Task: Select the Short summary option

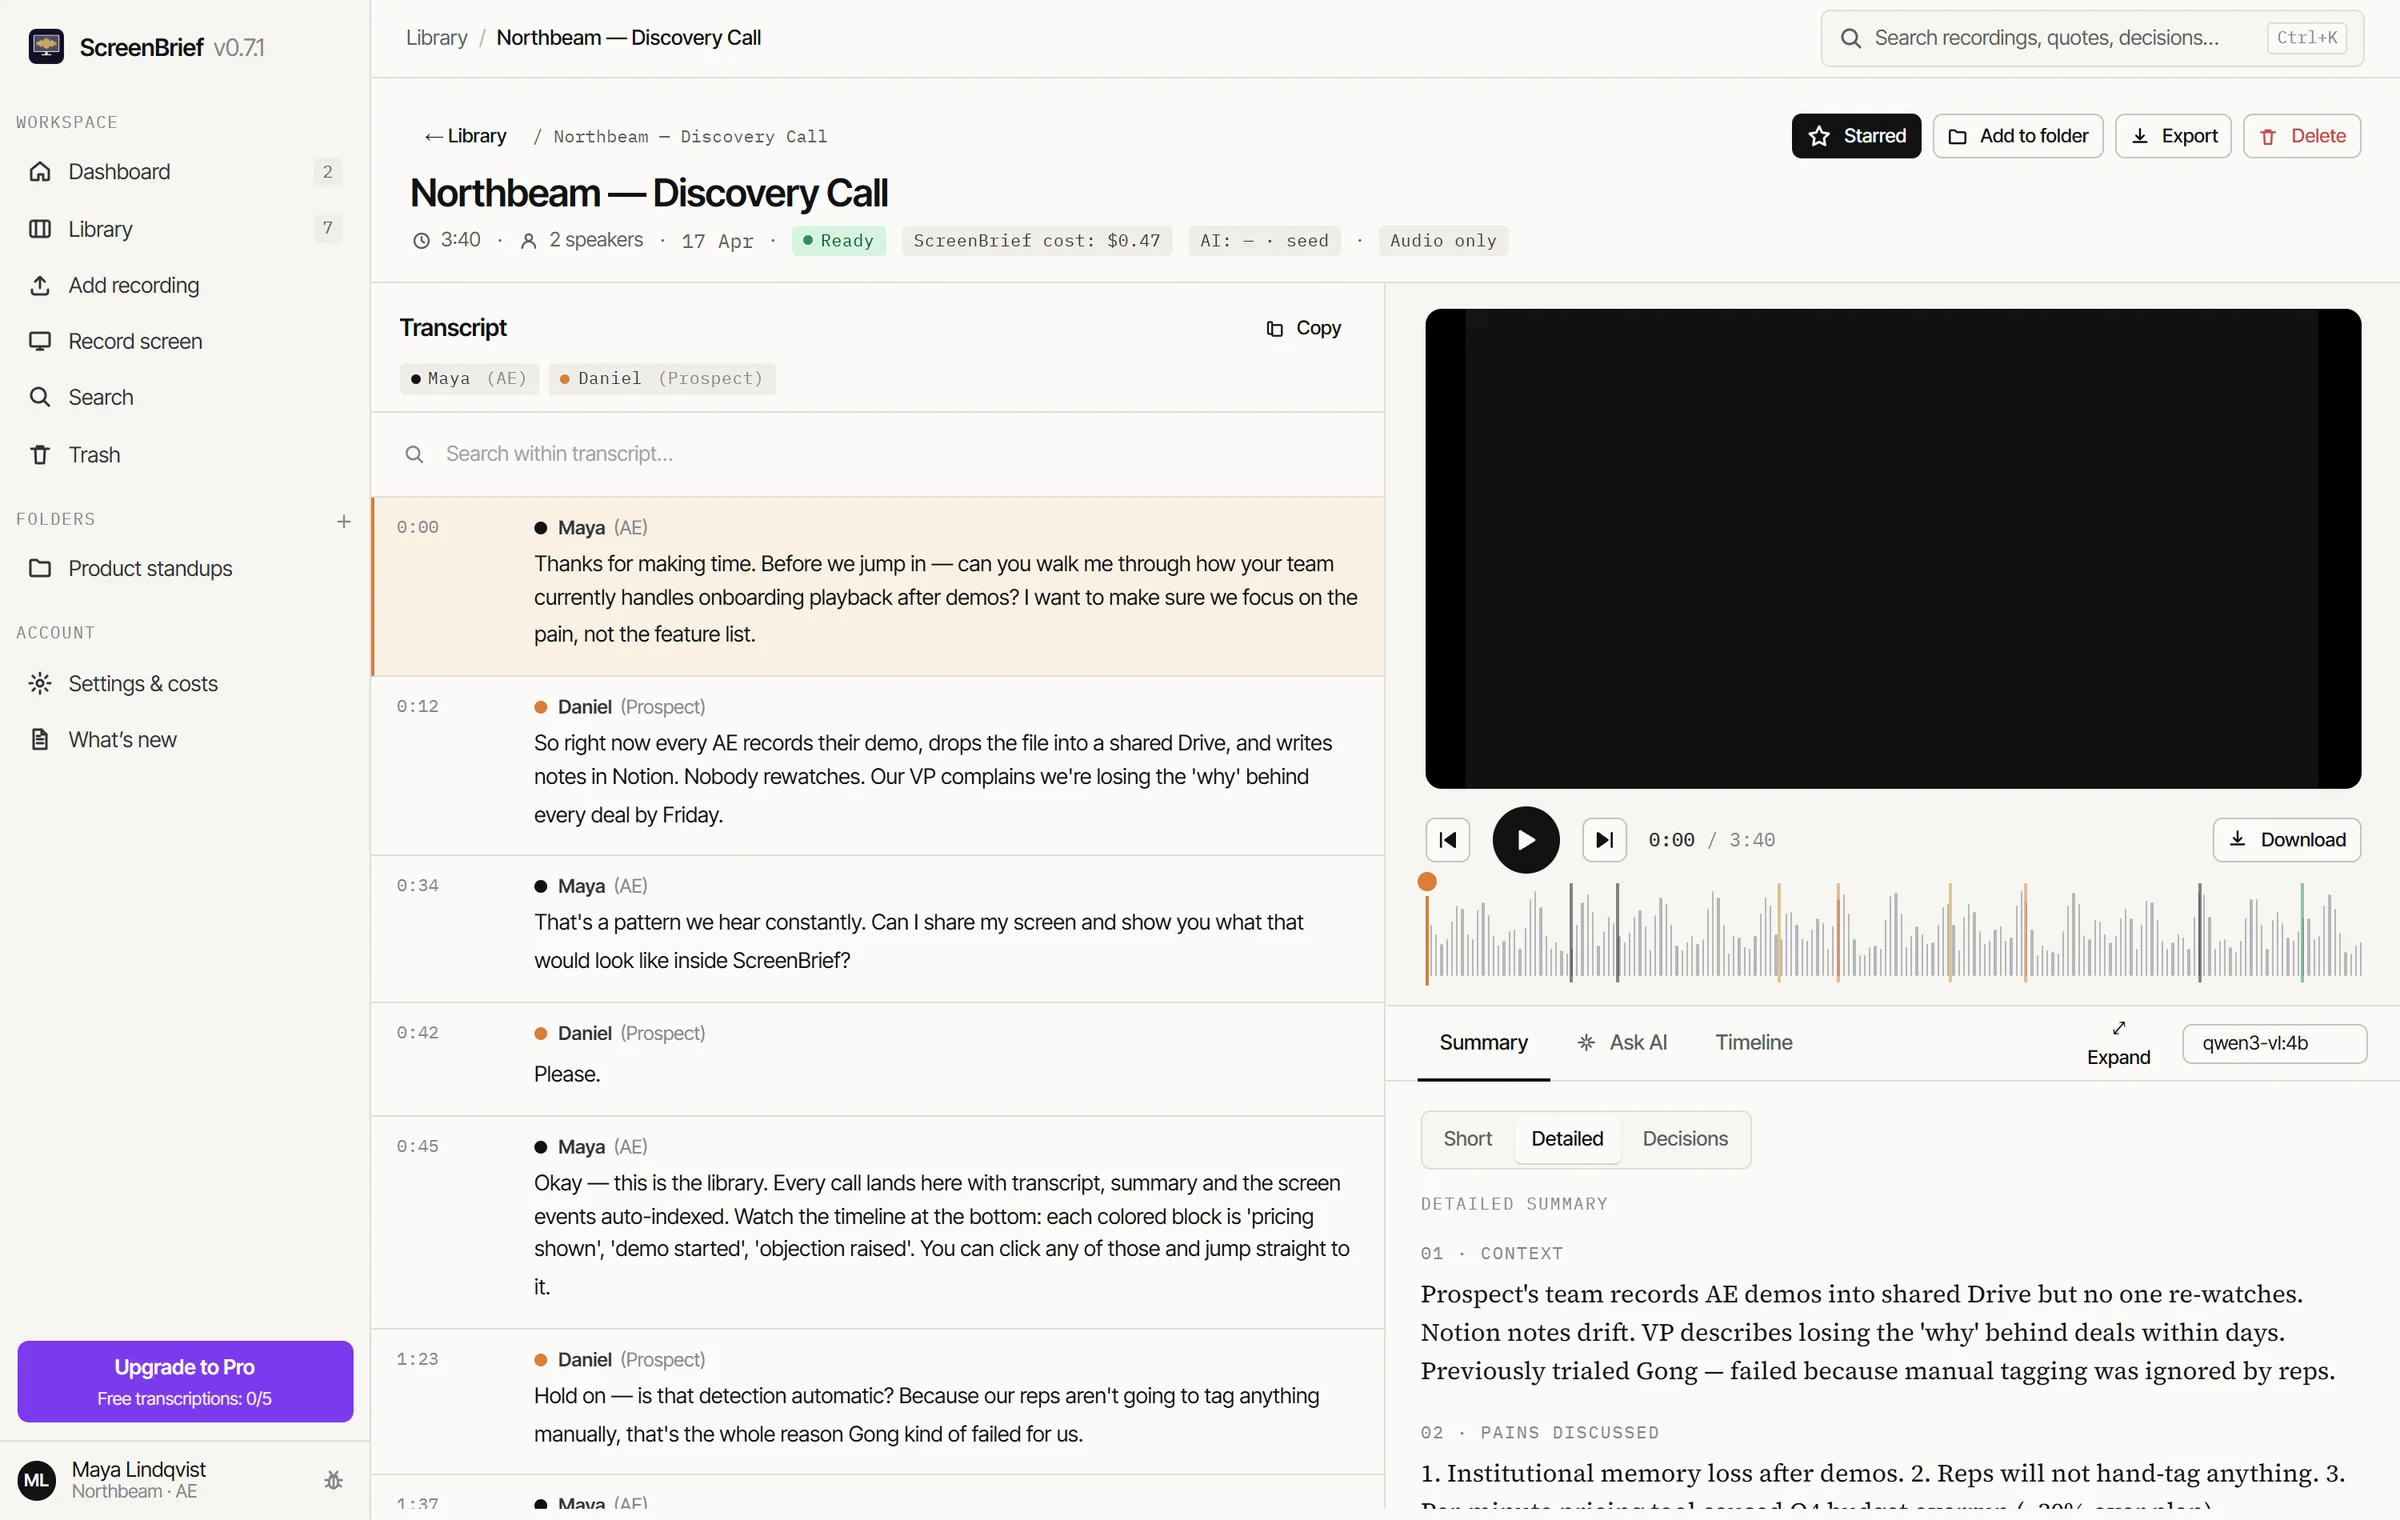Action: coord(1467,1139)
